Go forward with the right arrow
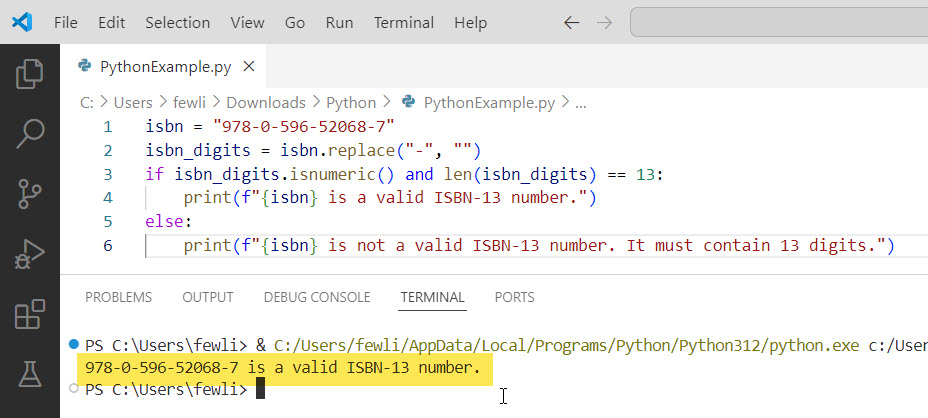The height and width of the screenshot is (418, 928). pos(604,22)
